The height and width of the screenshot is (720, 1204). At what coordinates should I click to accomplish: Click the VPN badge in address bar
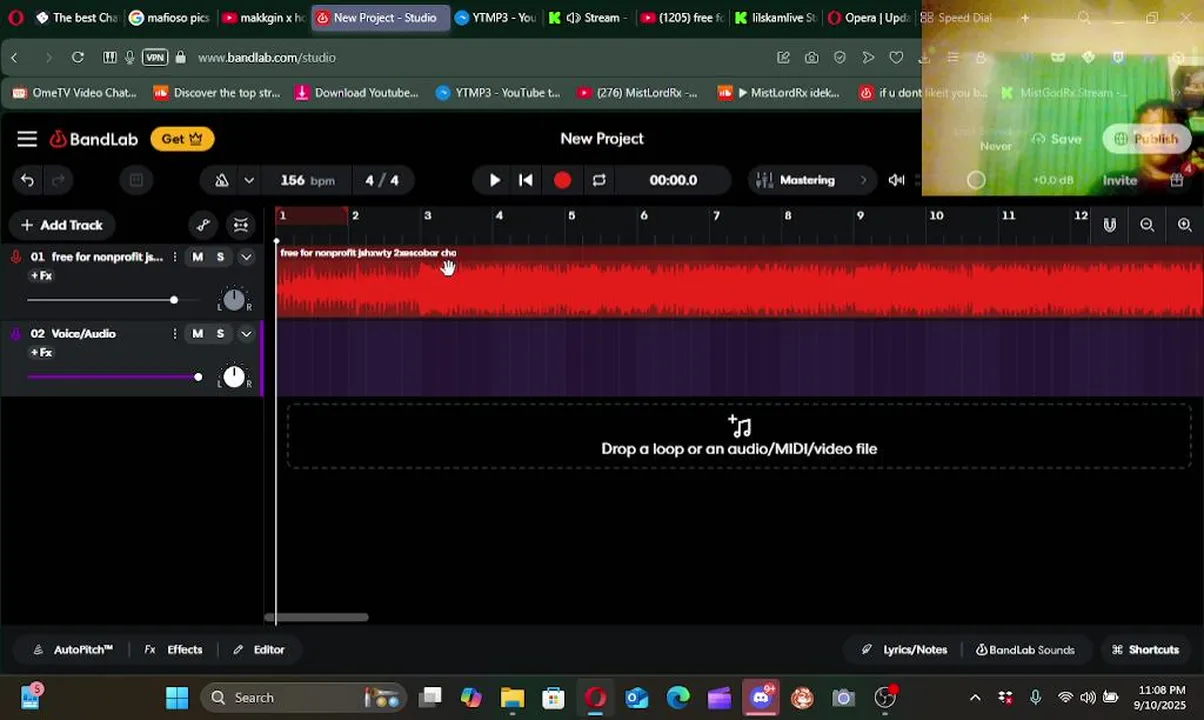(155, 57)
